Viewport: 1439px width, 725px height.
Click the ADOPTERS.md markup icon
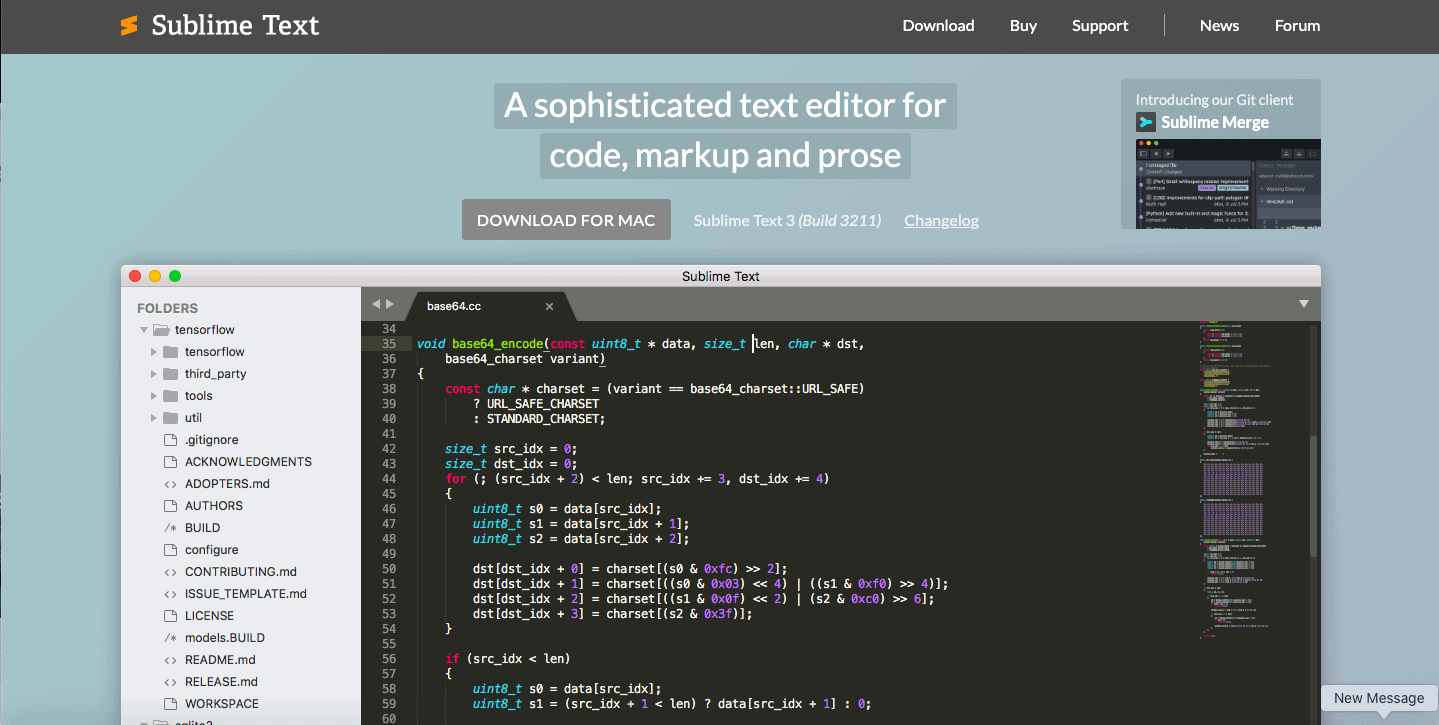(x=170, y=484)
